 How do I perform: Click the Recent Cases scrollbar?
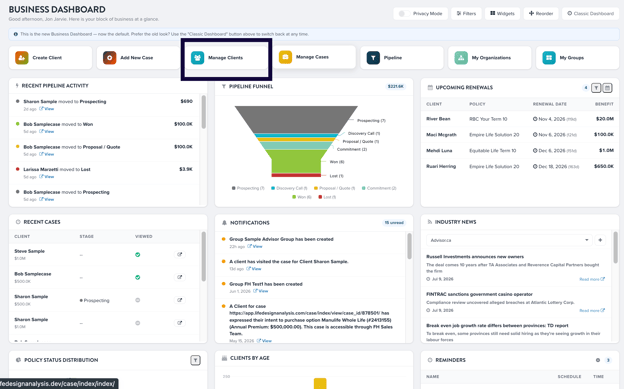(204, 257)
